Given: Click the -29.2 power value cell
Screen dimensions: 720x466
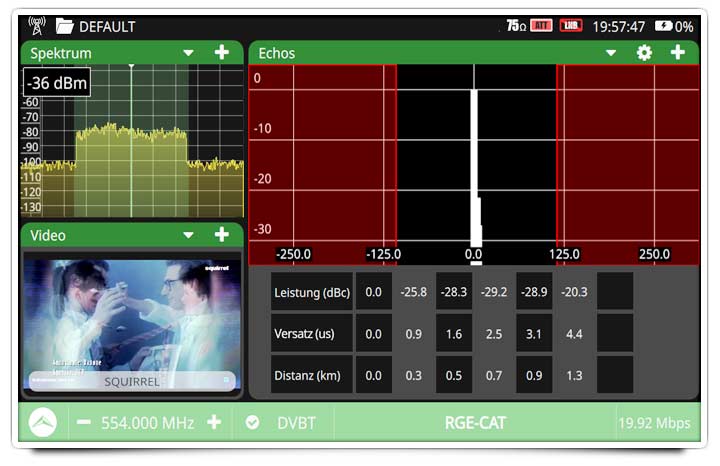Looking at the screenshot, I should (494, 292).
